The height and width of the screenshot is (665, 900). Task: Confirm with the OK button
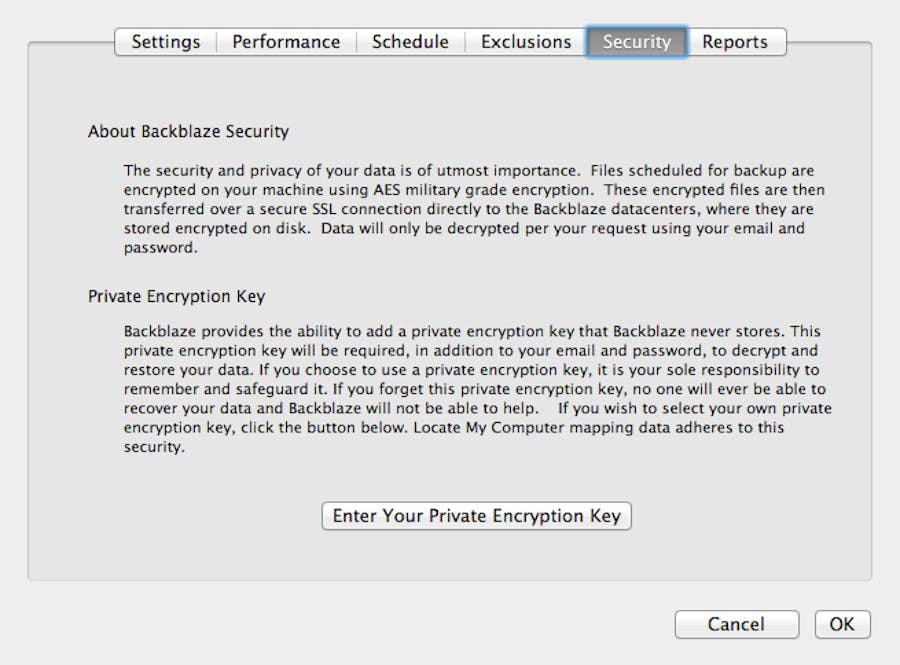click(x=842, y=624)
